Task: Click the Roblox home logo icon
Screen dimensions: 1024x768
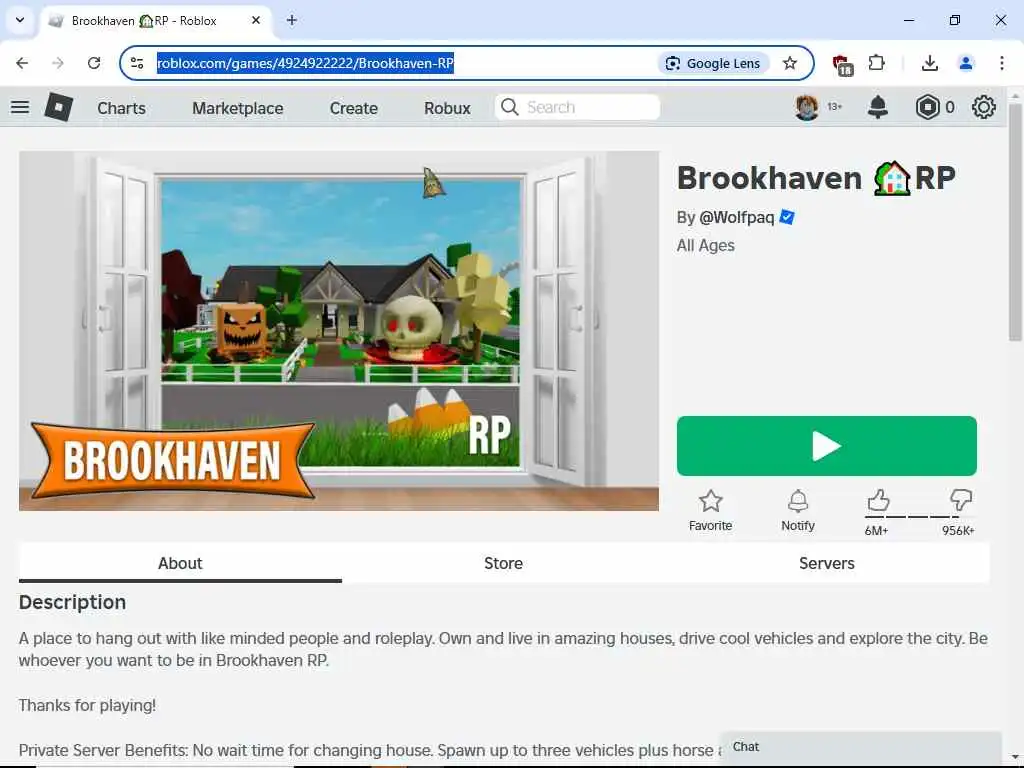Action: pyautogui.click(x=59, y=107)
